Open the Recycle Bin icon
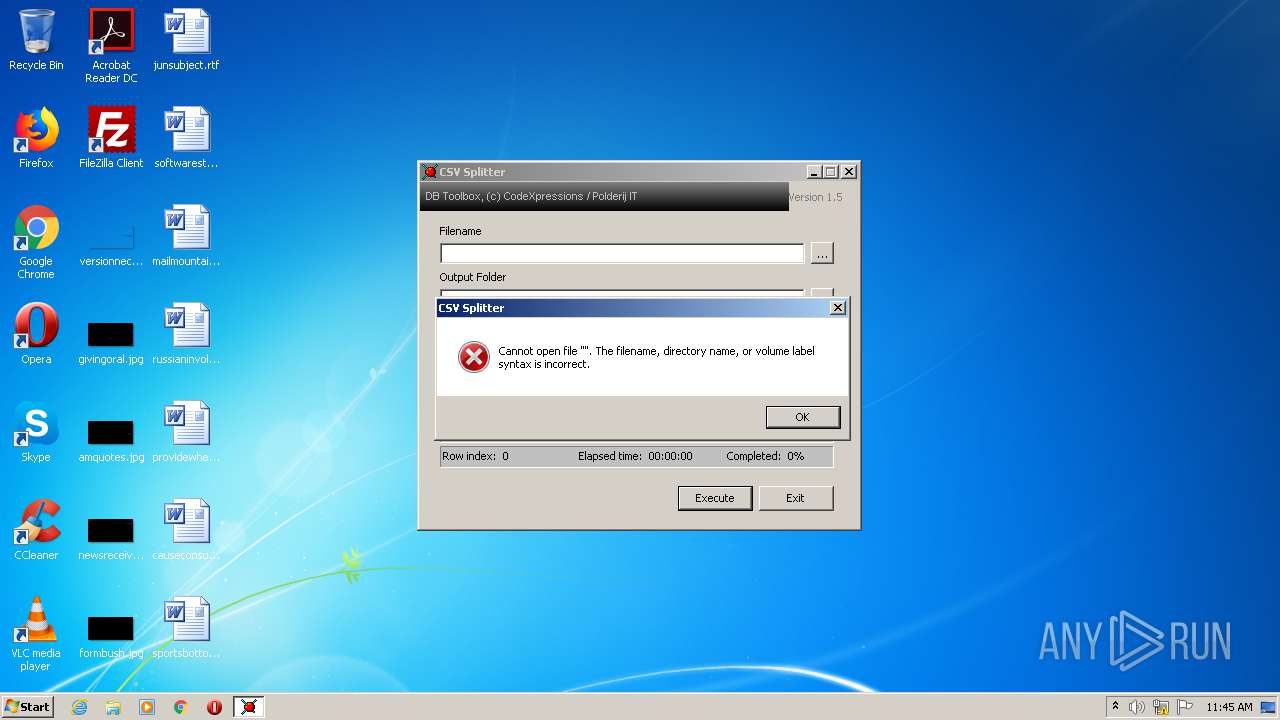Screen dimensions: 1280x720 coord(36,41)
